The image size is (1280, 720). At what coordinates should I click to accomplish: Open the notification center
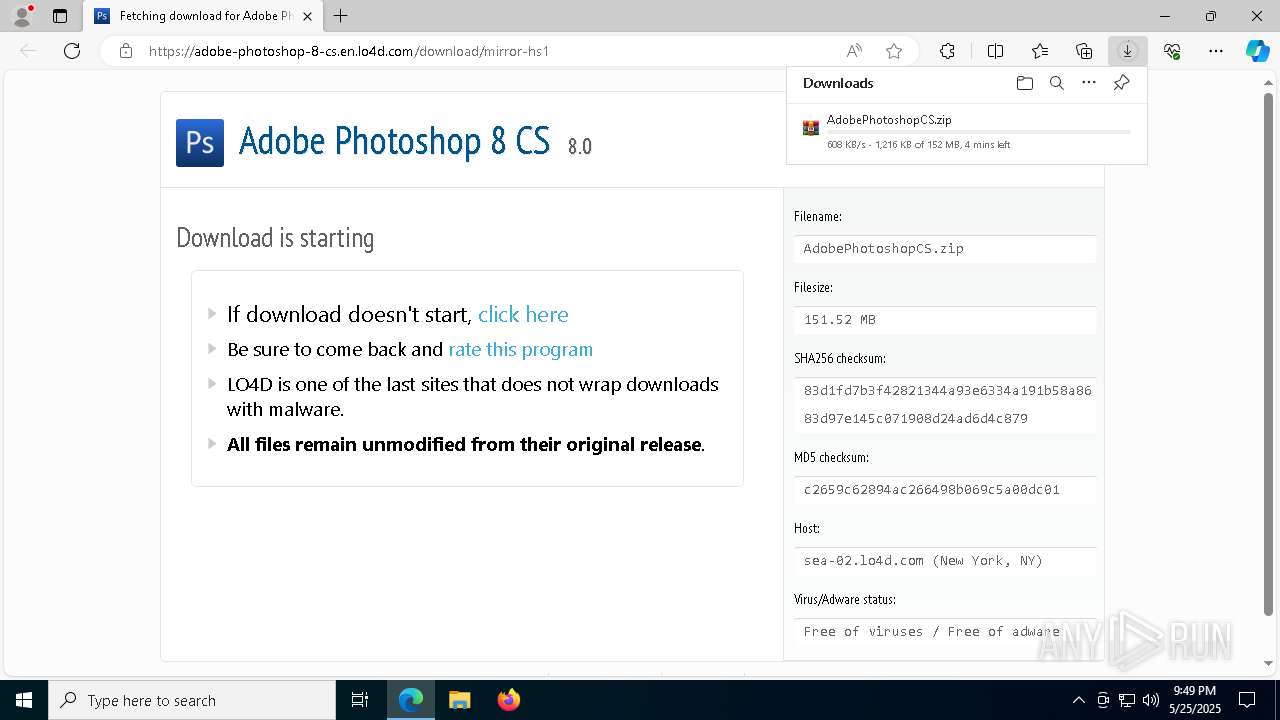click(x=1247, y=700)
